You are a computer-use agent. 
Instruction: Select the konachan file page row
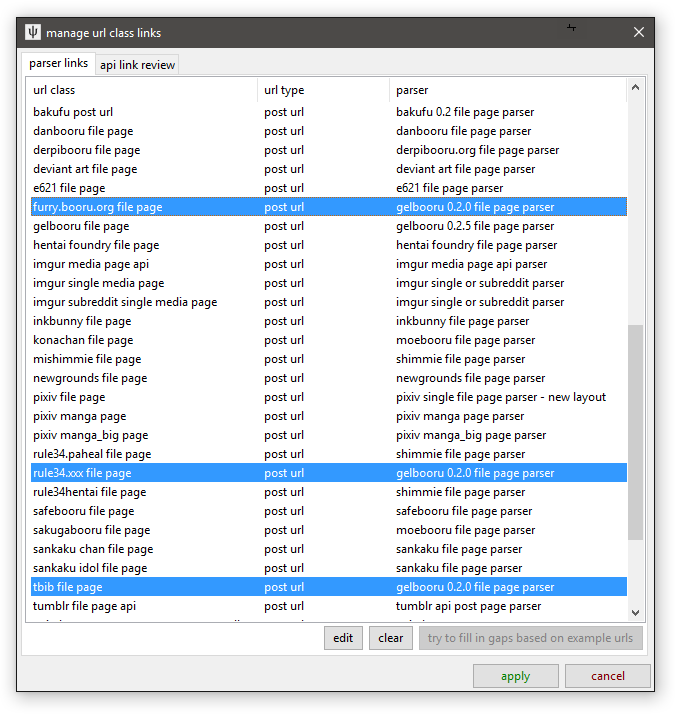pos(329,340)
